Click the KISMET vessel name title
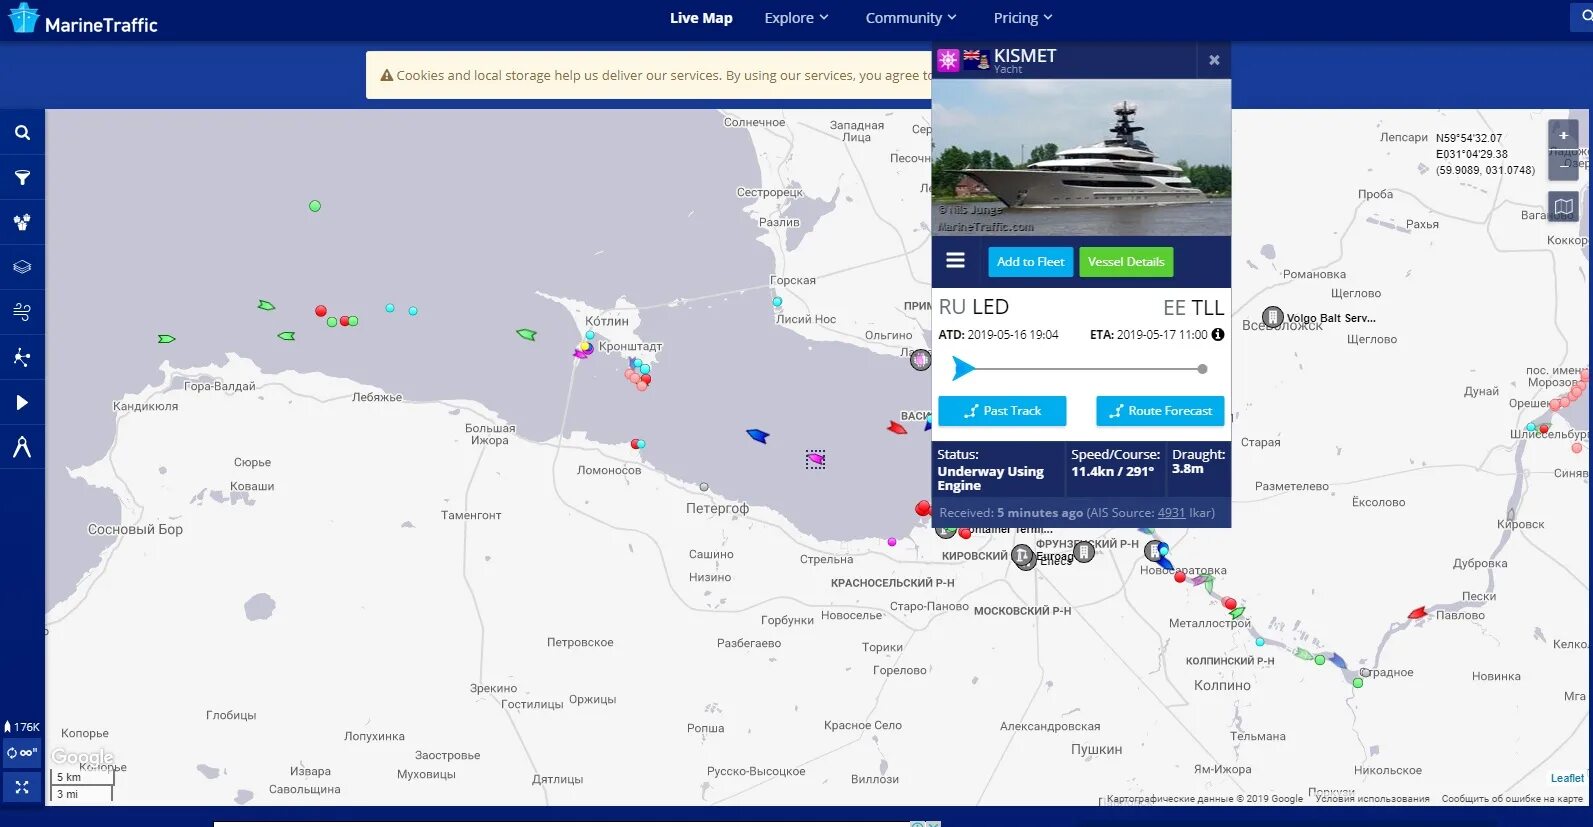 1025,56
